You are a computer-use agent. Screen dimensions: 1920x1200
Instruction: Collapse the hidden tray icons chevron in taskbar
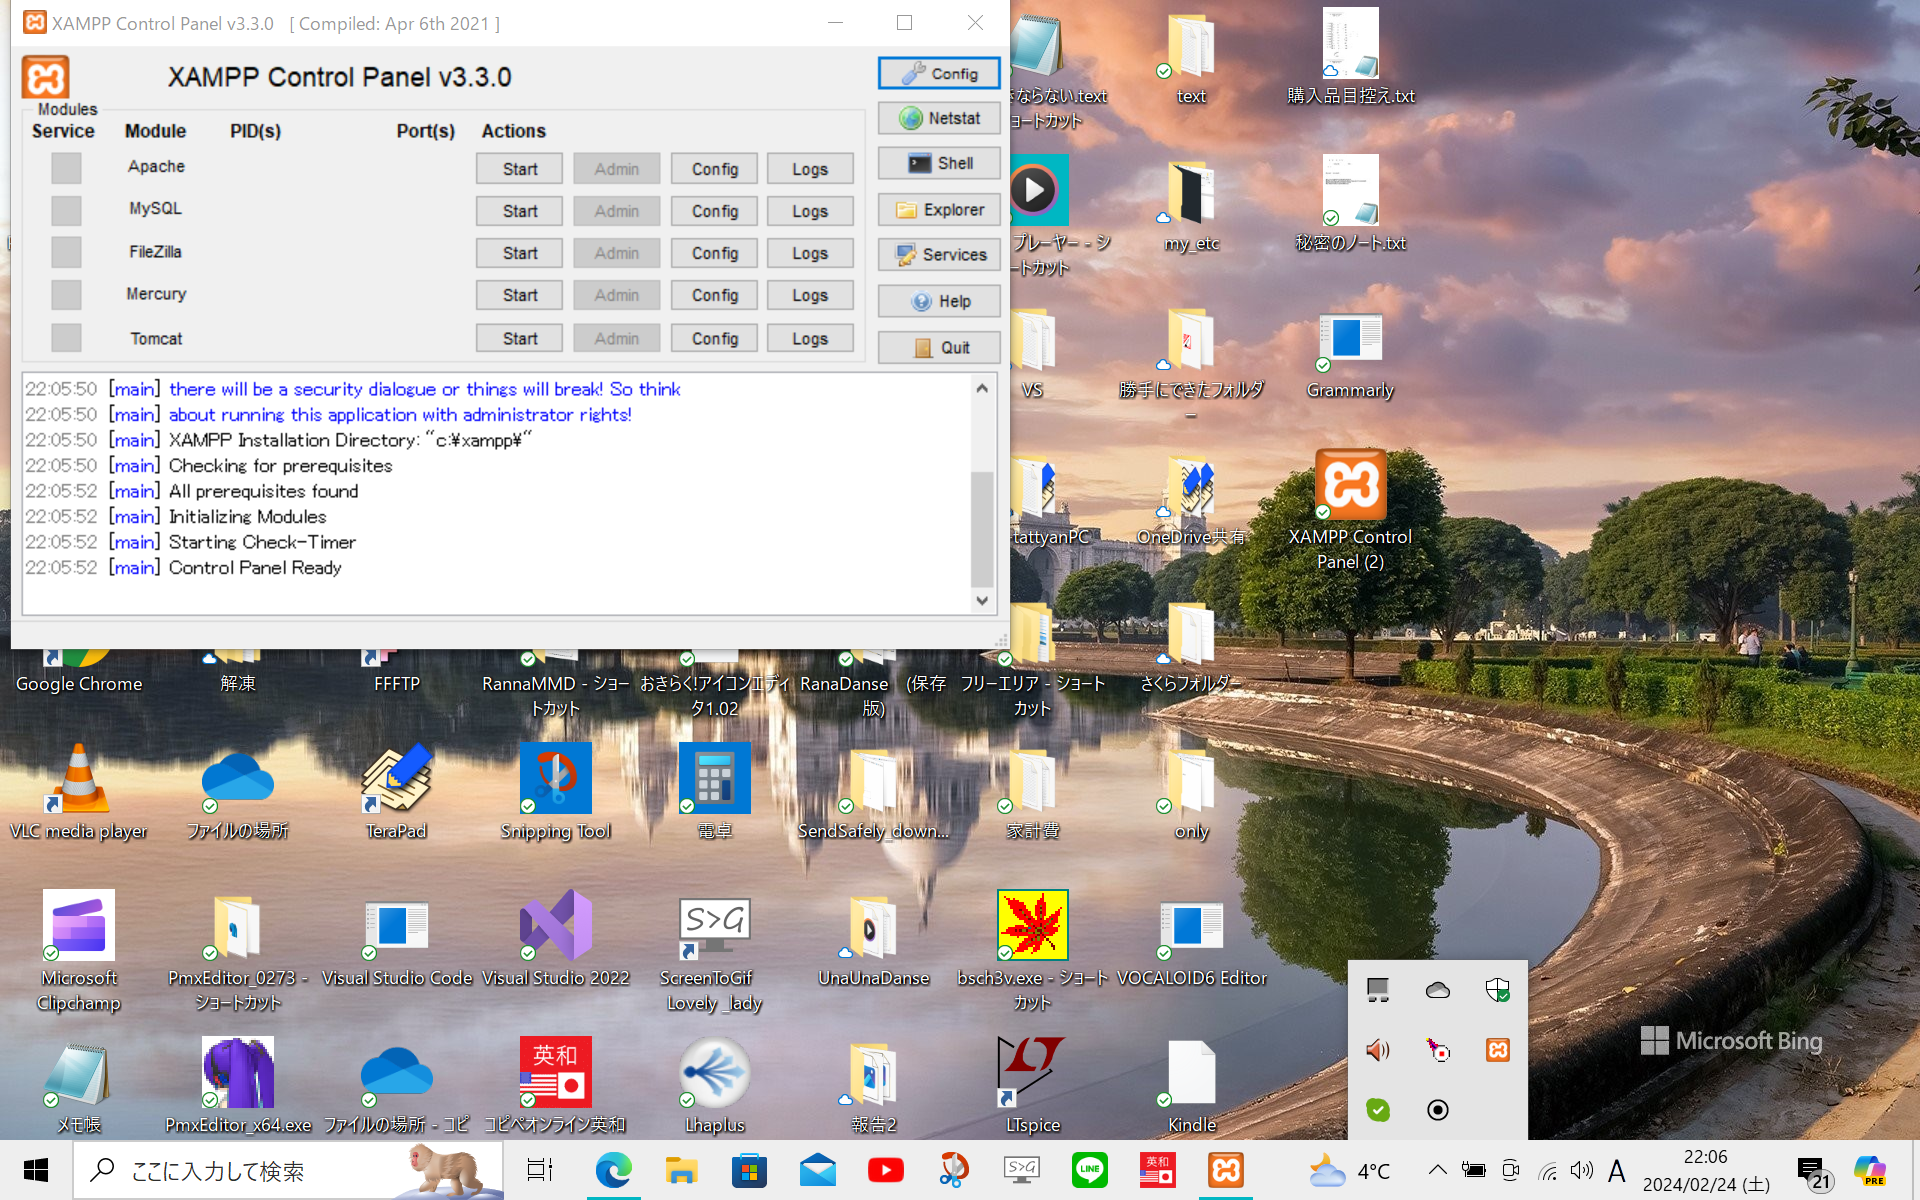pos(1437,1170)
